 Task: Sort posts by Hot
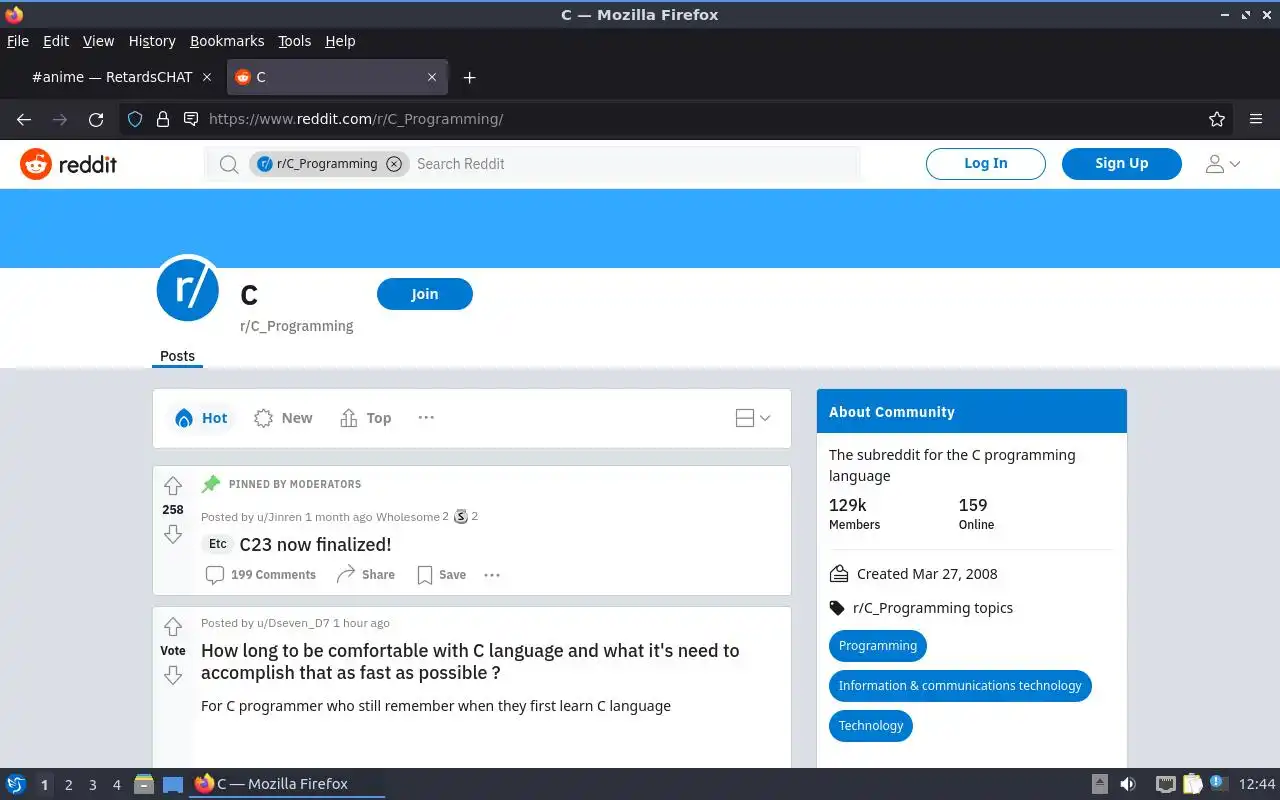coord(201,418)
